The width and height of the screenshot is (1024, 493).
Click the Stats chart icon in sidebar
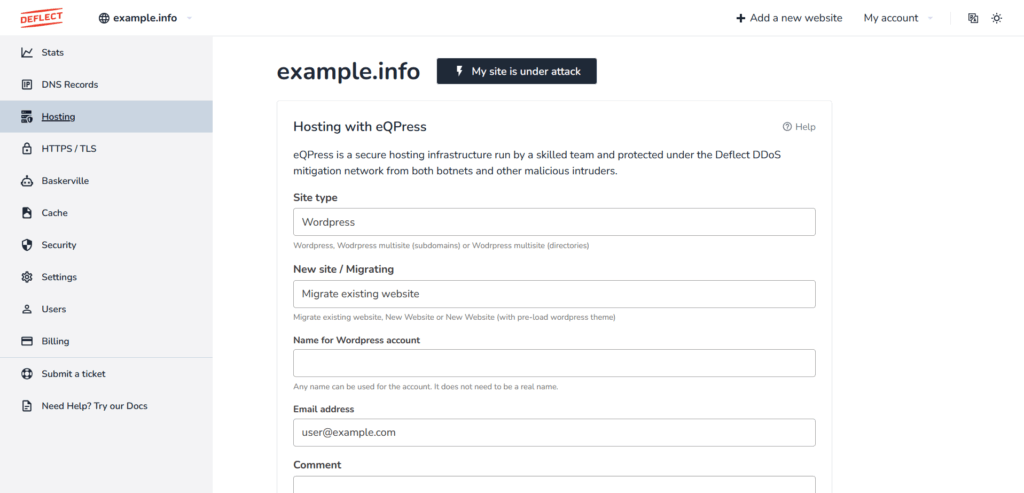click(x=27, y=52)
